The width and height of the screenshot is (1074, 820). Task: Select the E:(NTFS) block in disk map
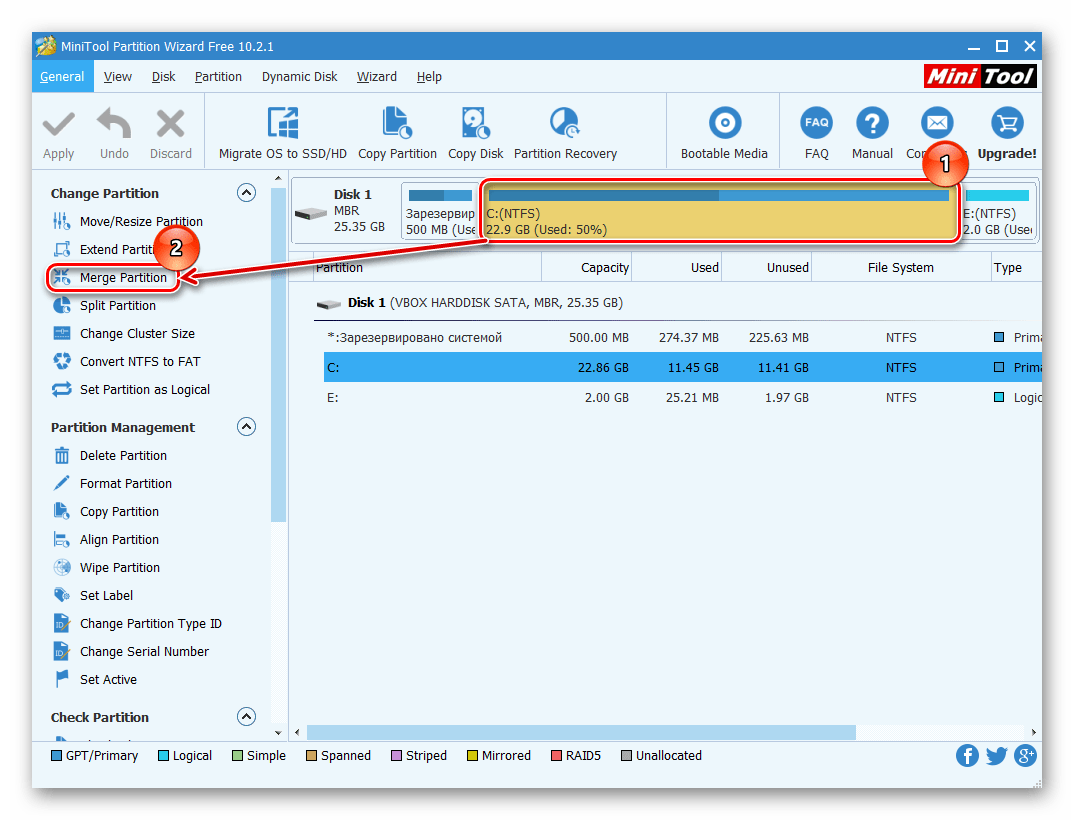(997, 212)
